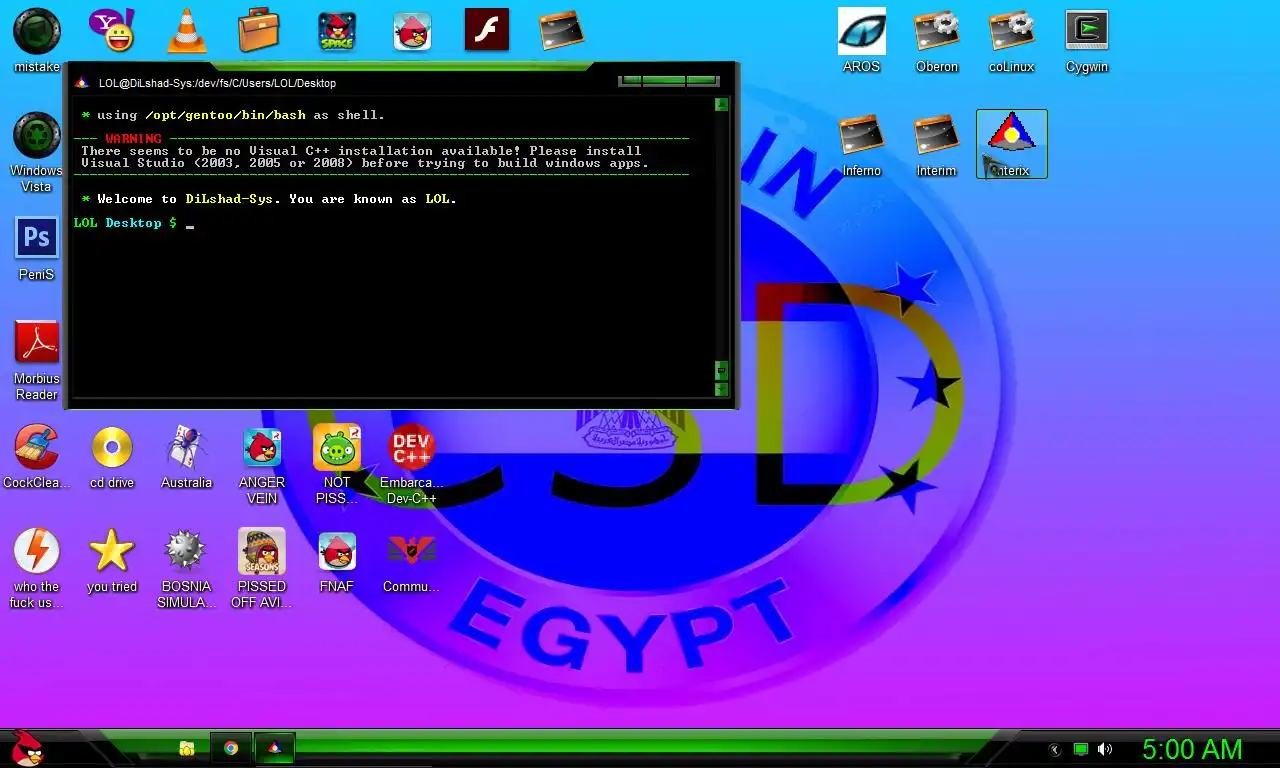Open the ANGER VEIN Angry Birds shortcut
This screenshot has height=768, width=1280.
pos(262,465)
